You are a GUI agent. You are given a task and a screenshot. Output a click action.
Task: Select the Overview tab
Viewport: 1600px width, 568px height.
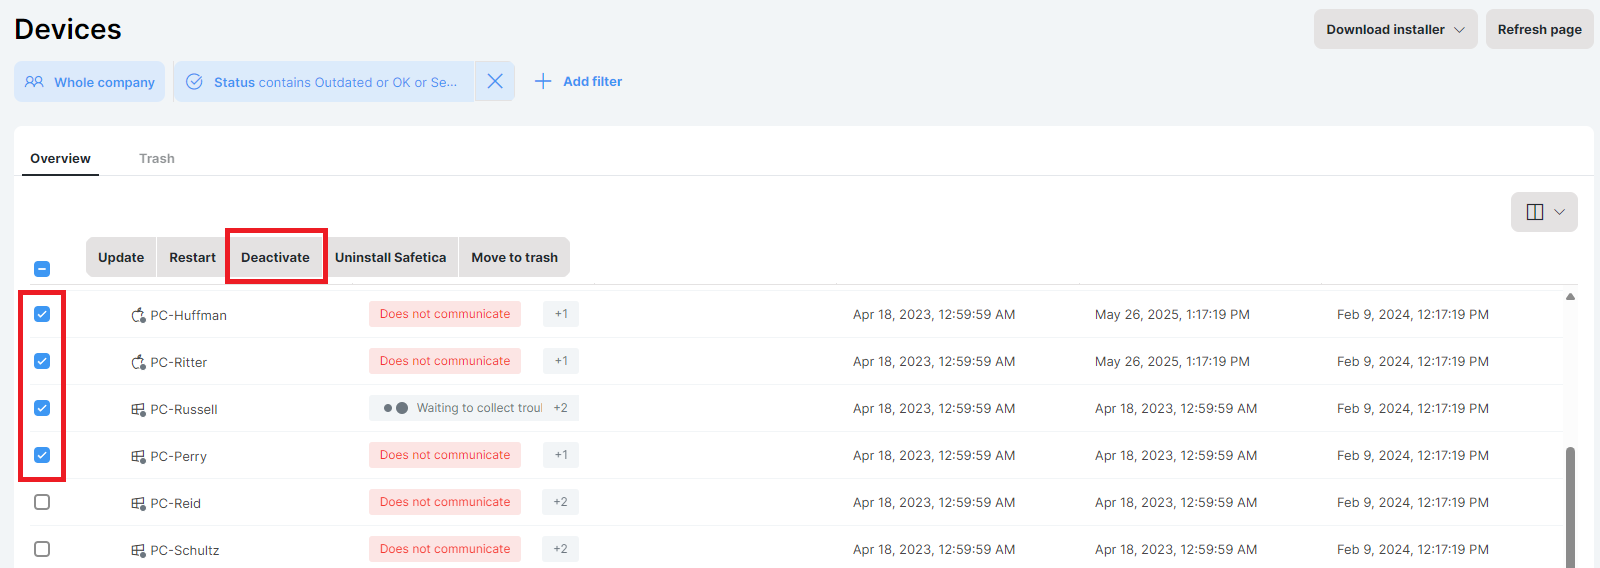coord(60,158)
